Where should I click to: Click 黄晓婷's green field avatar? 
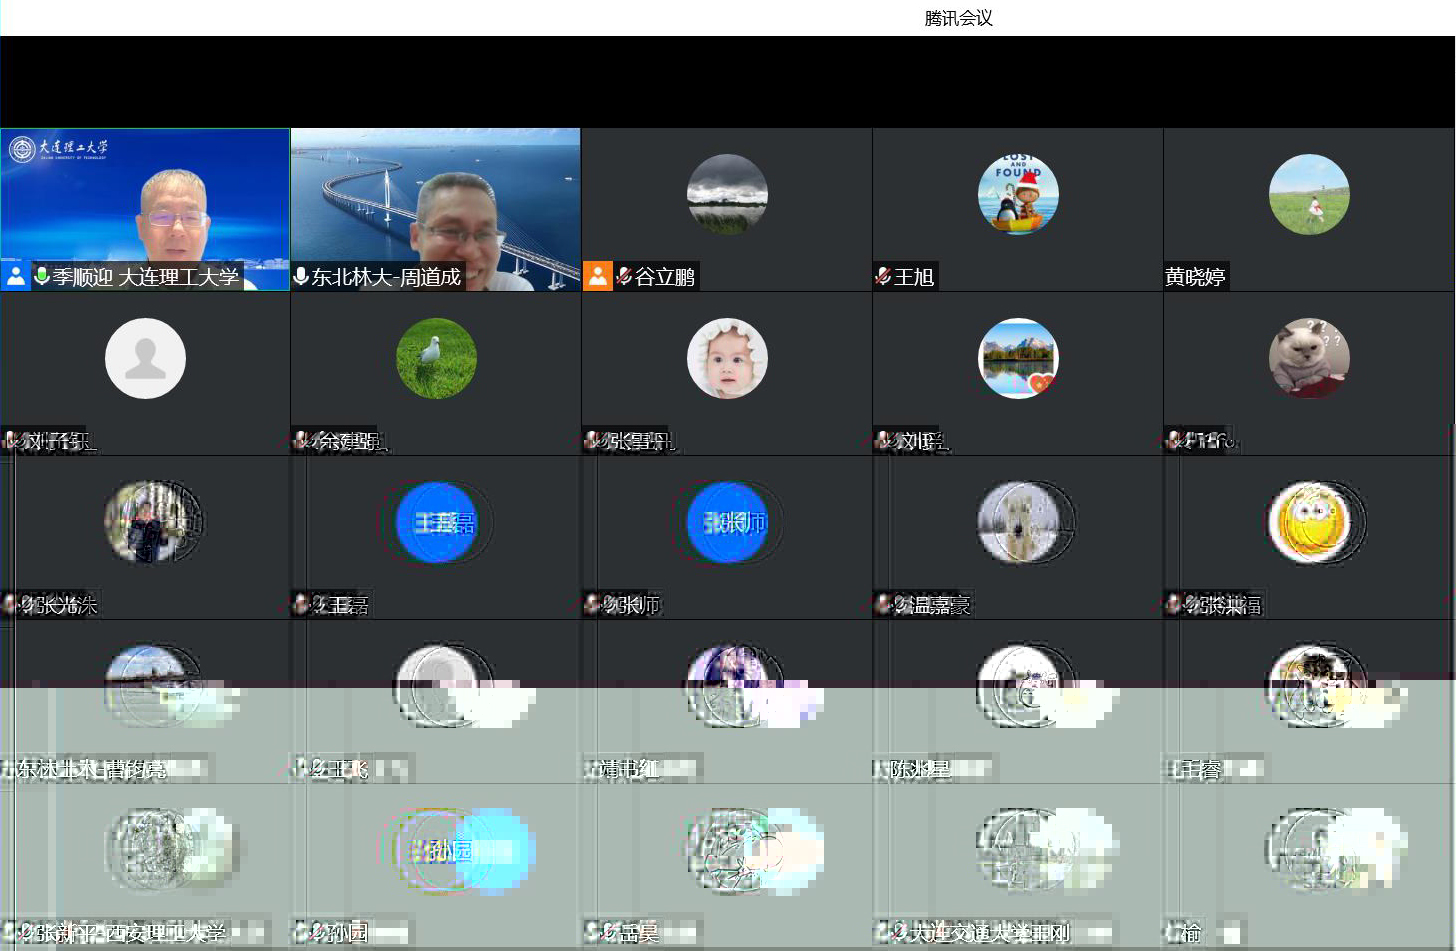coord(1309,194)
